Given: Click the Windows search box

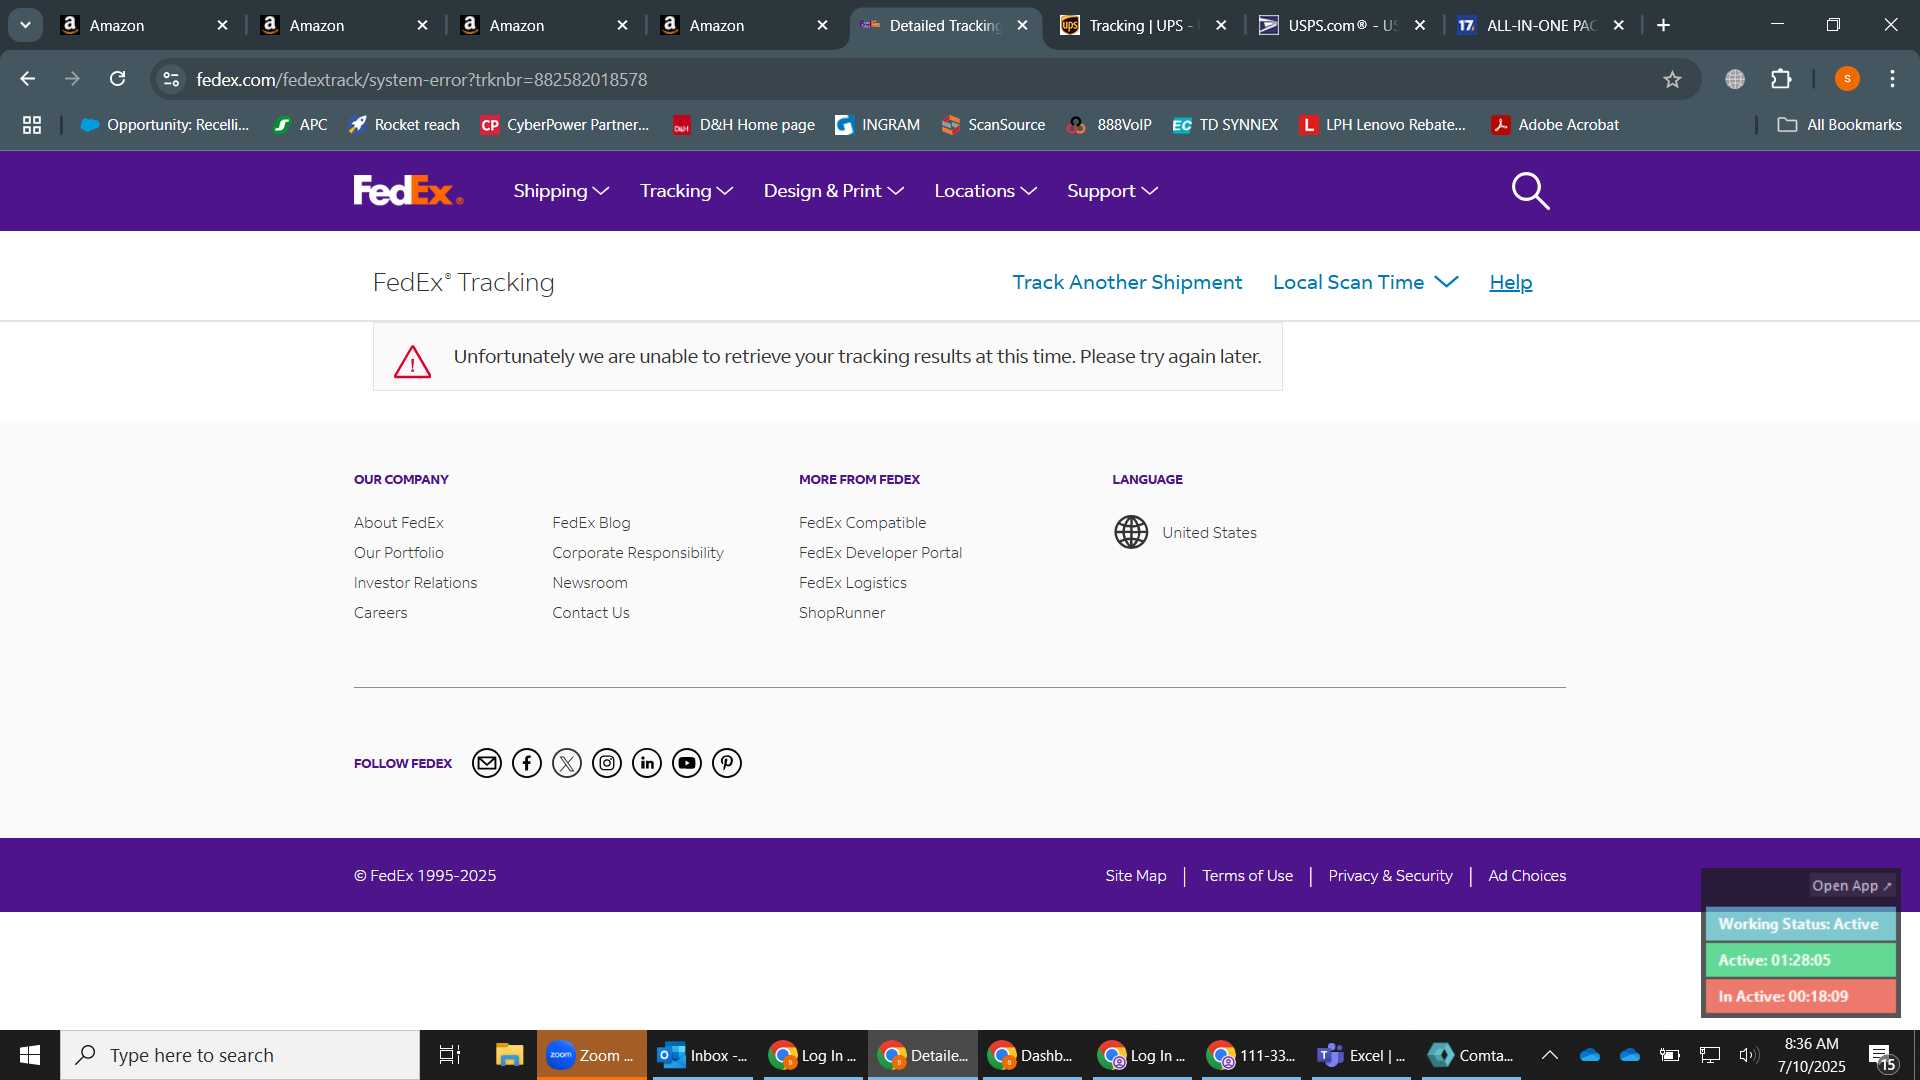Looking at the screenshot, I should pos(240,1055).
